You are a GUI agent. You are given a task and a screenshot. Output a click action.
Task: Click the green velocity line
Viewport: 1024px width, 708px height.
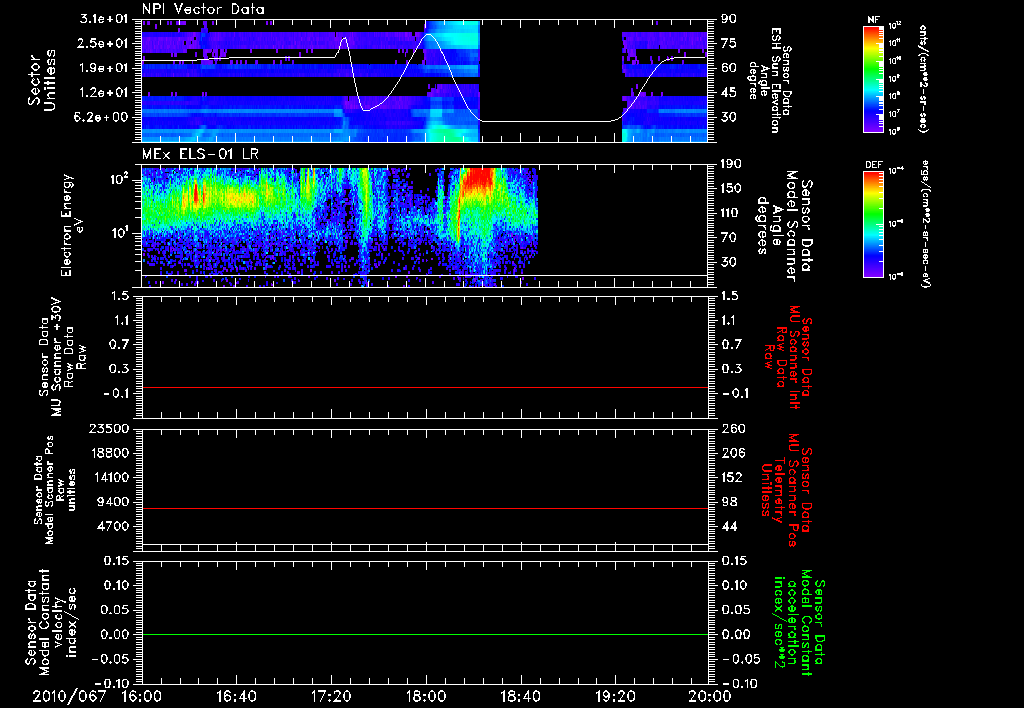pos(424,634)
